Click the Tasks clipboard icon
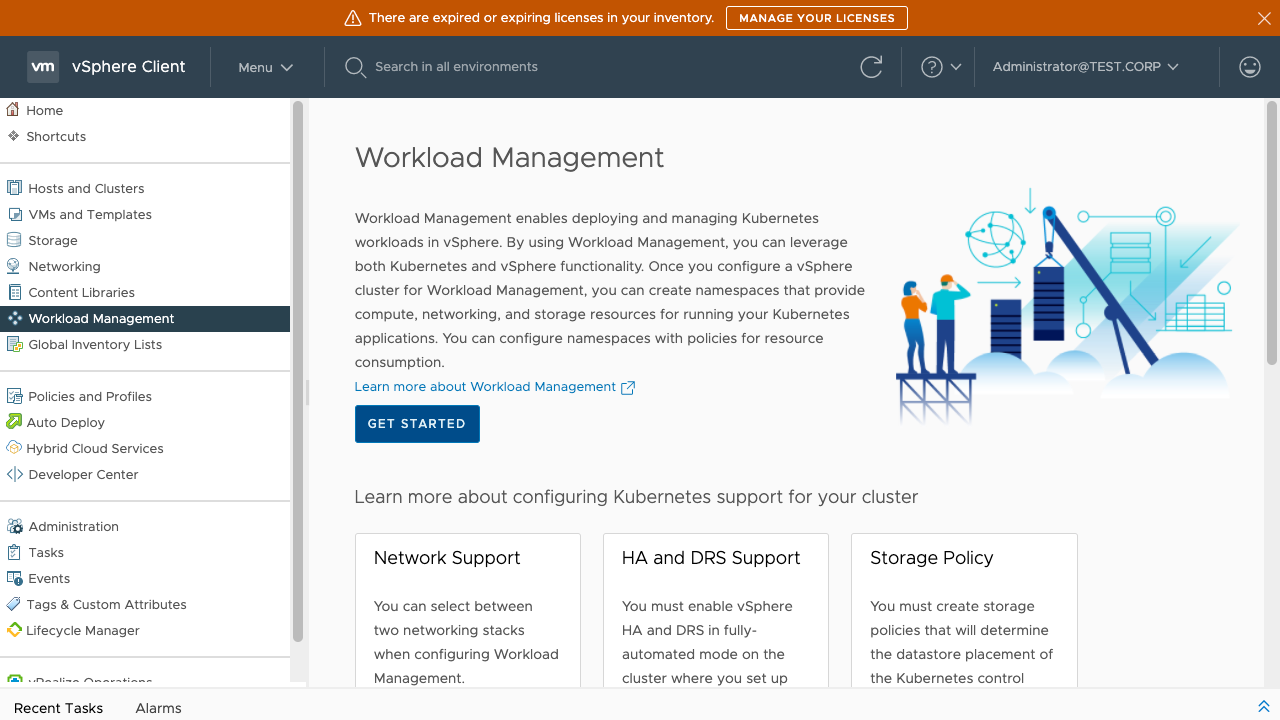 (14, 552)
